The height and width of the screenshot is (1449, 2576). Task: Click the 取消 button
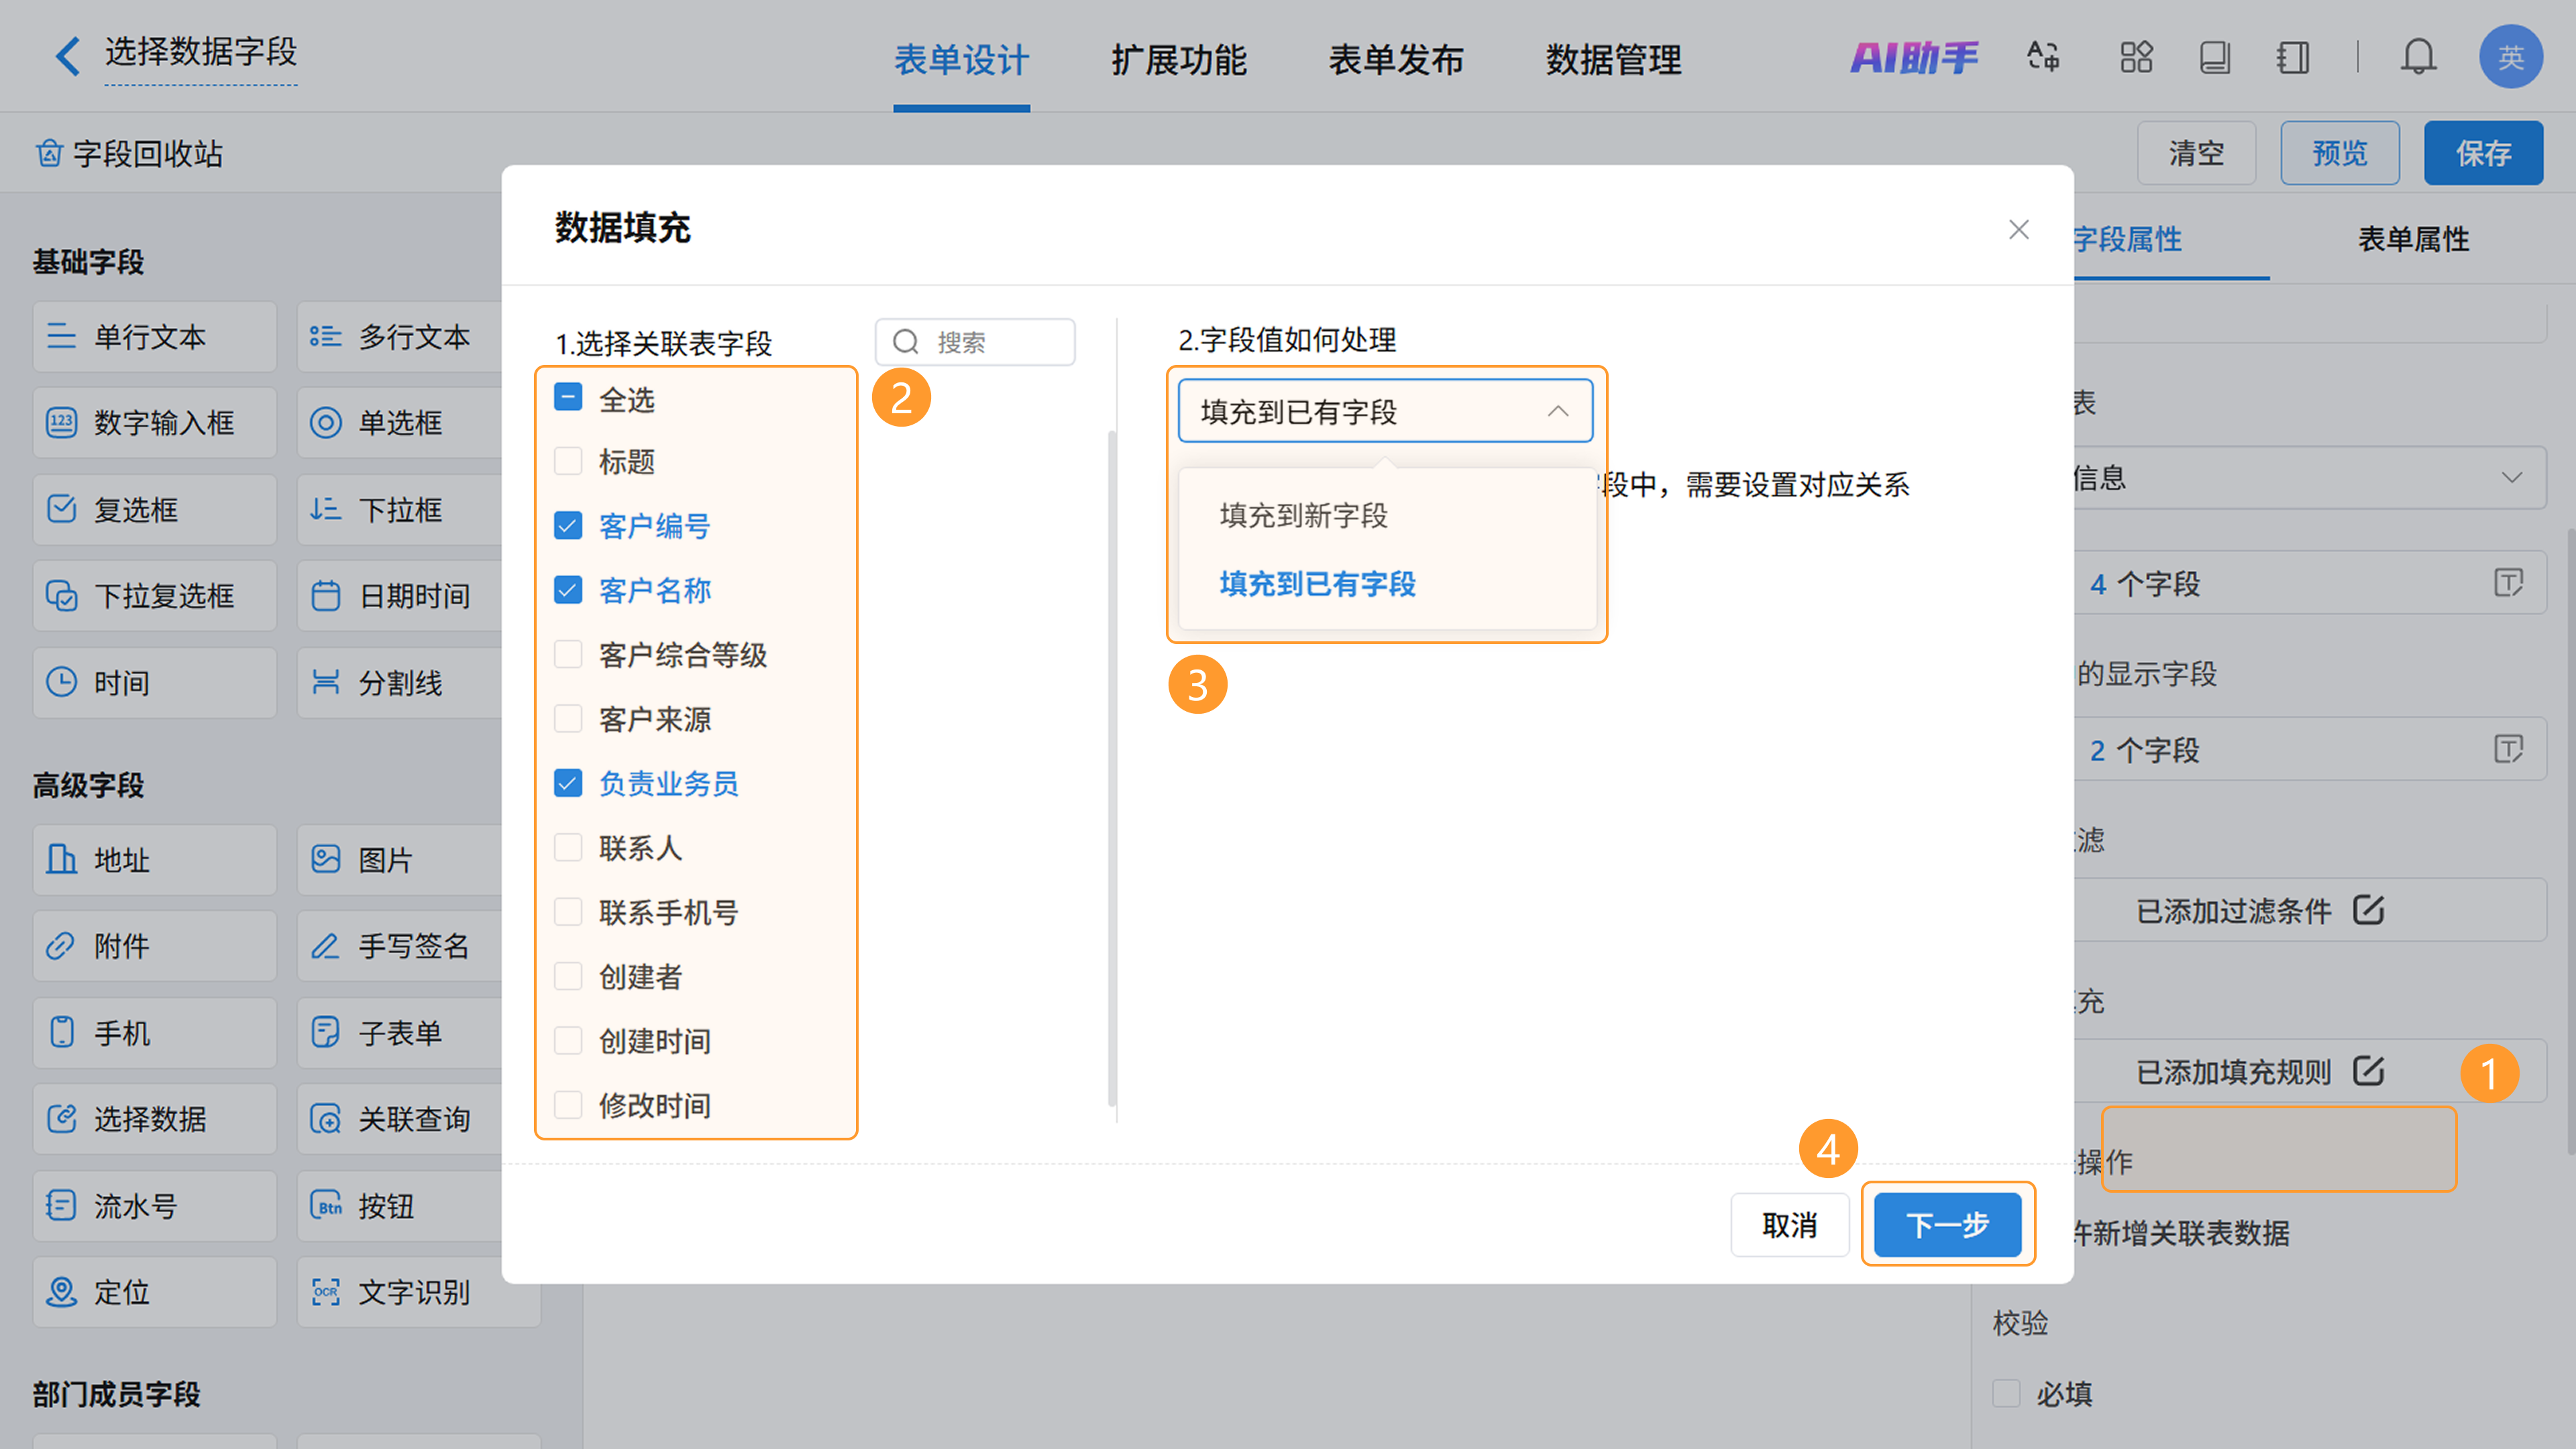(x=1789, y=1225)
